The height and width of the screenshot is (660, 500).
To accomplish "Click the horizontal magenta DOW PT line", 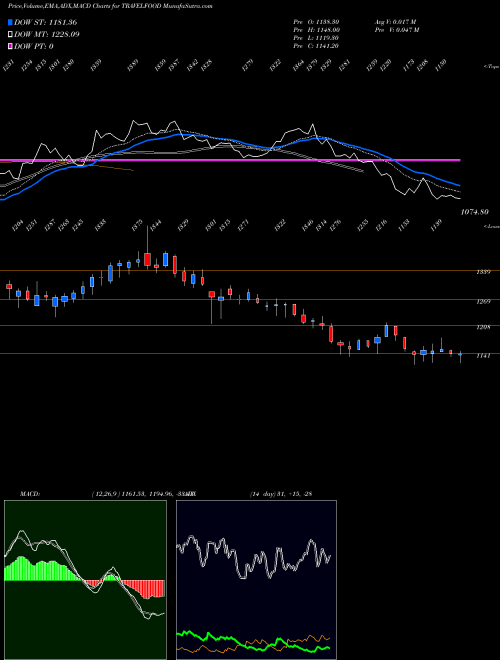I will point(230,160).
